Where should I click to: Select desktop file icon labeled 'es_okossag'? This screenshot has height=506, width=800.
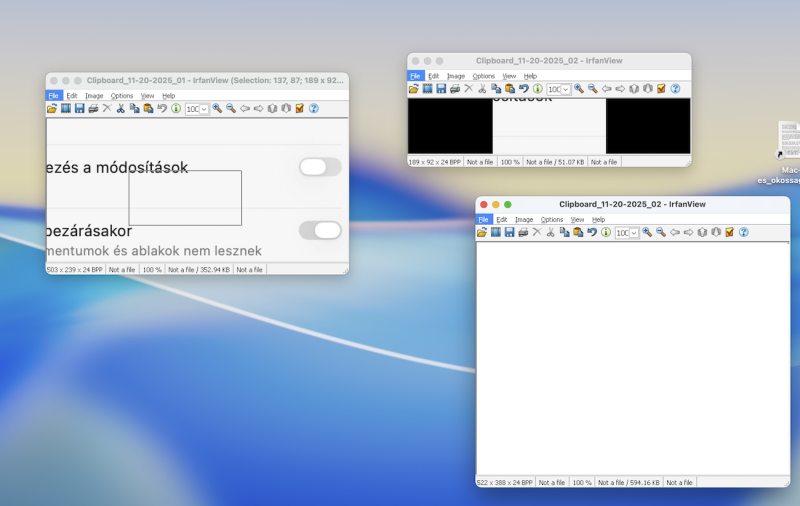click(789, 153)
